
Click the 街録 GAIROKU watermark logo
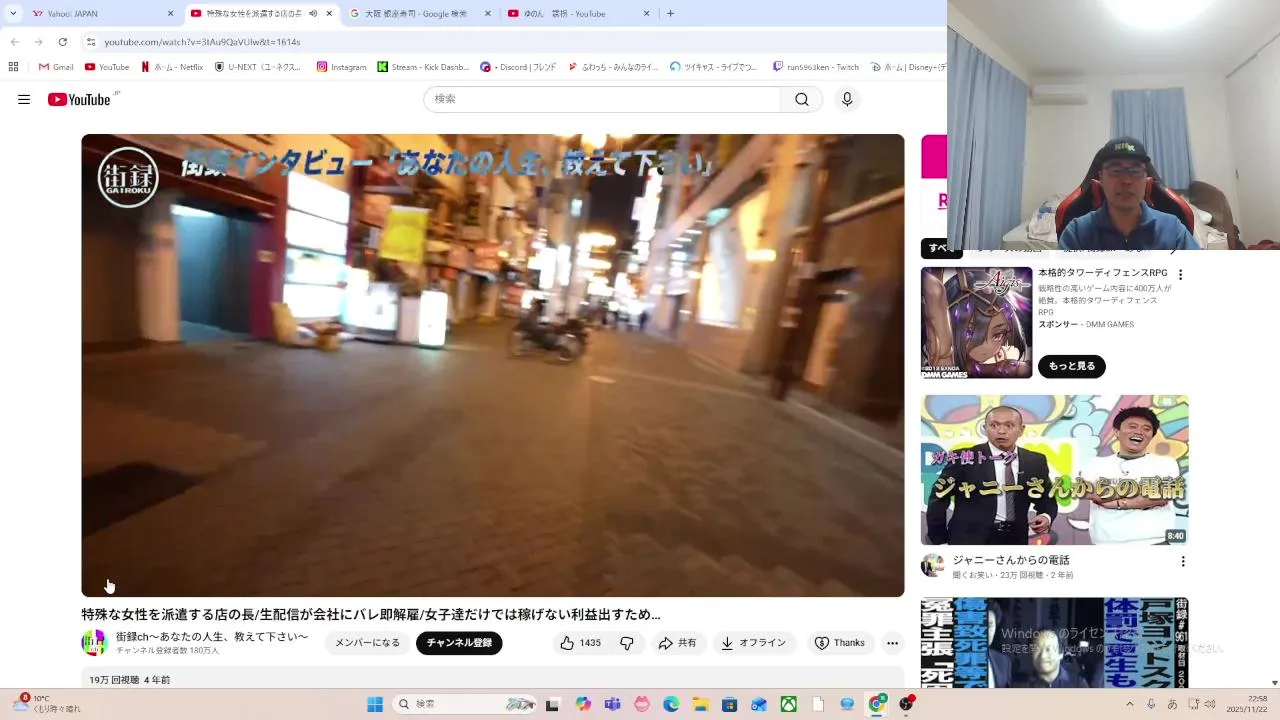tap(128, 177)
